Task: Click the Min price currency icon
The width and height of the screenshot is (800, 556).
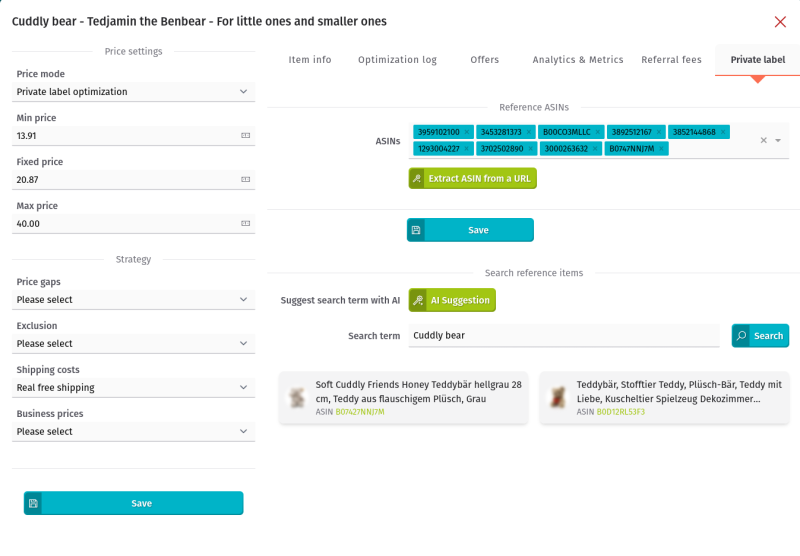Action: (245, 136)
